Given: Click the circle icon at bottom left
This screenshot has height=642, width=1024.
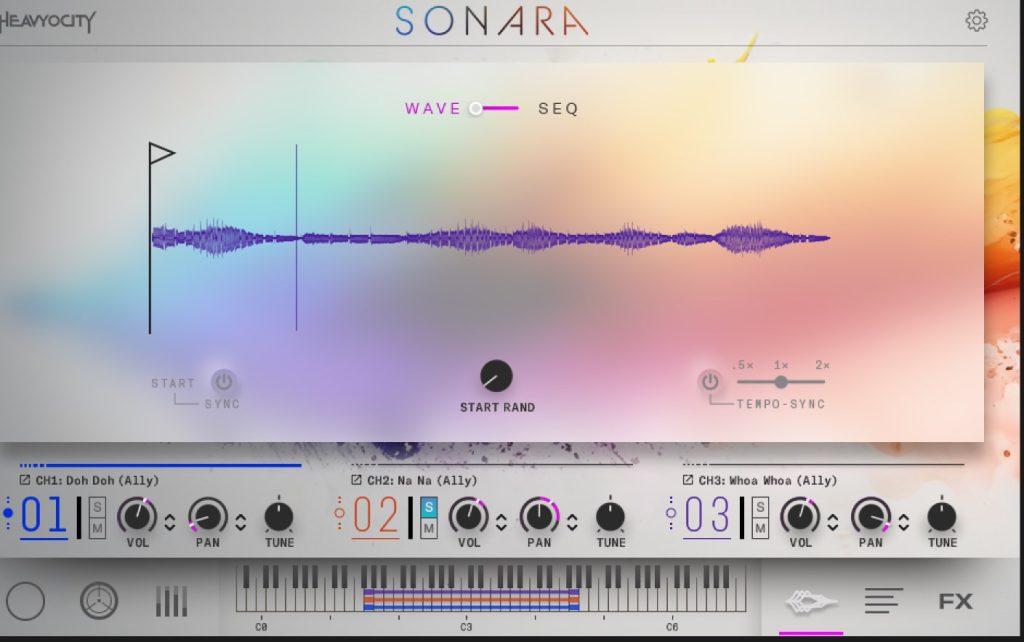Looking at the screenshot, I should 25,601.
